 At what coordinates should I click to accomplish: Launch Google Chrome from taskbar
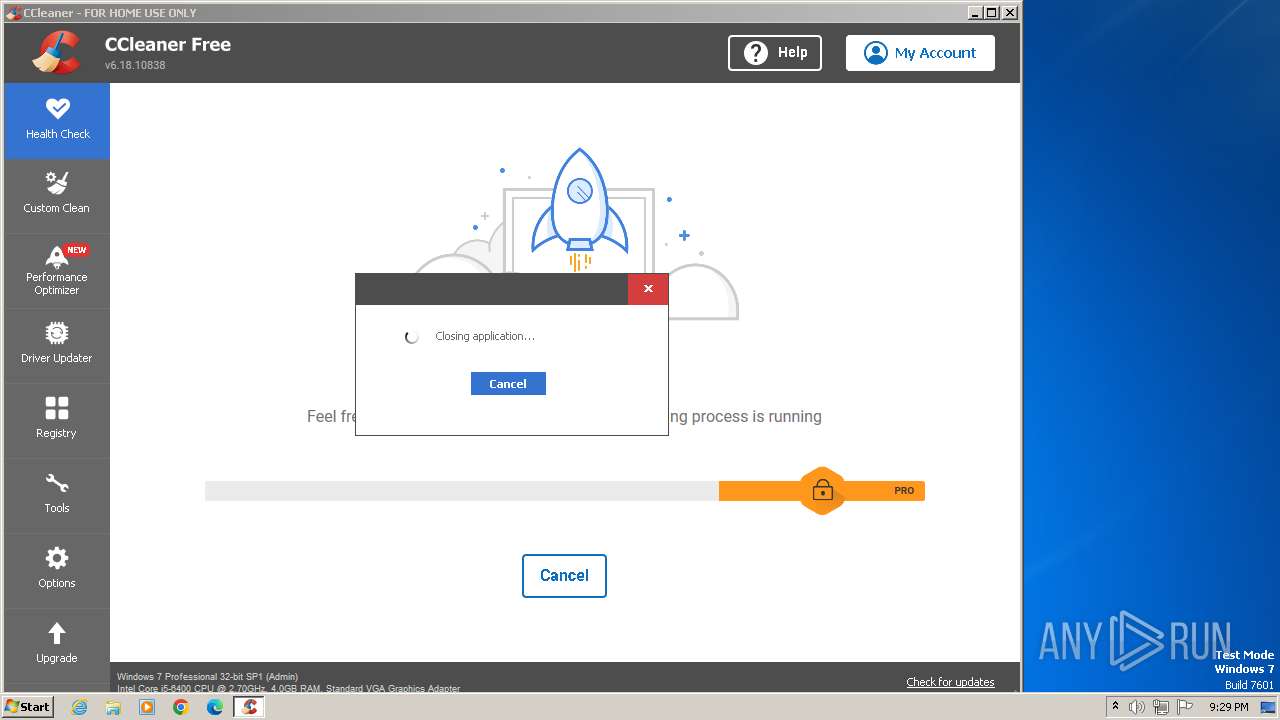[181, 707]
